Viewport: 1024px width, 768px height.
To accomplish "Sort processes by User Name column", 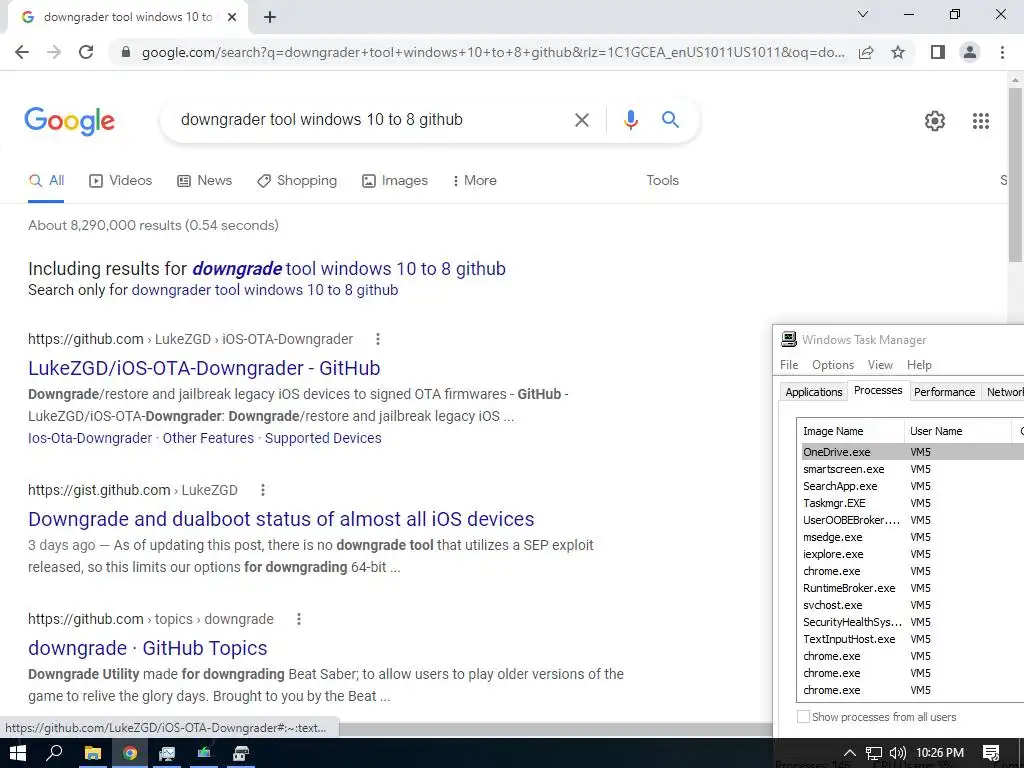I will [x=957, y=431].
